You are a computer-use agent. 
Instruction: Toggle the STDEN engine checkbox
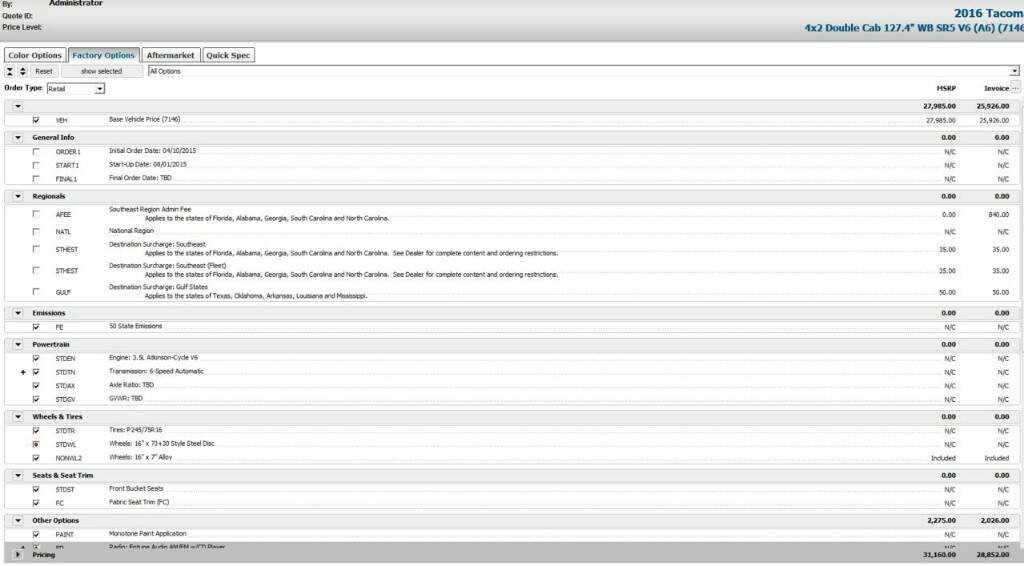click(36, 358)
